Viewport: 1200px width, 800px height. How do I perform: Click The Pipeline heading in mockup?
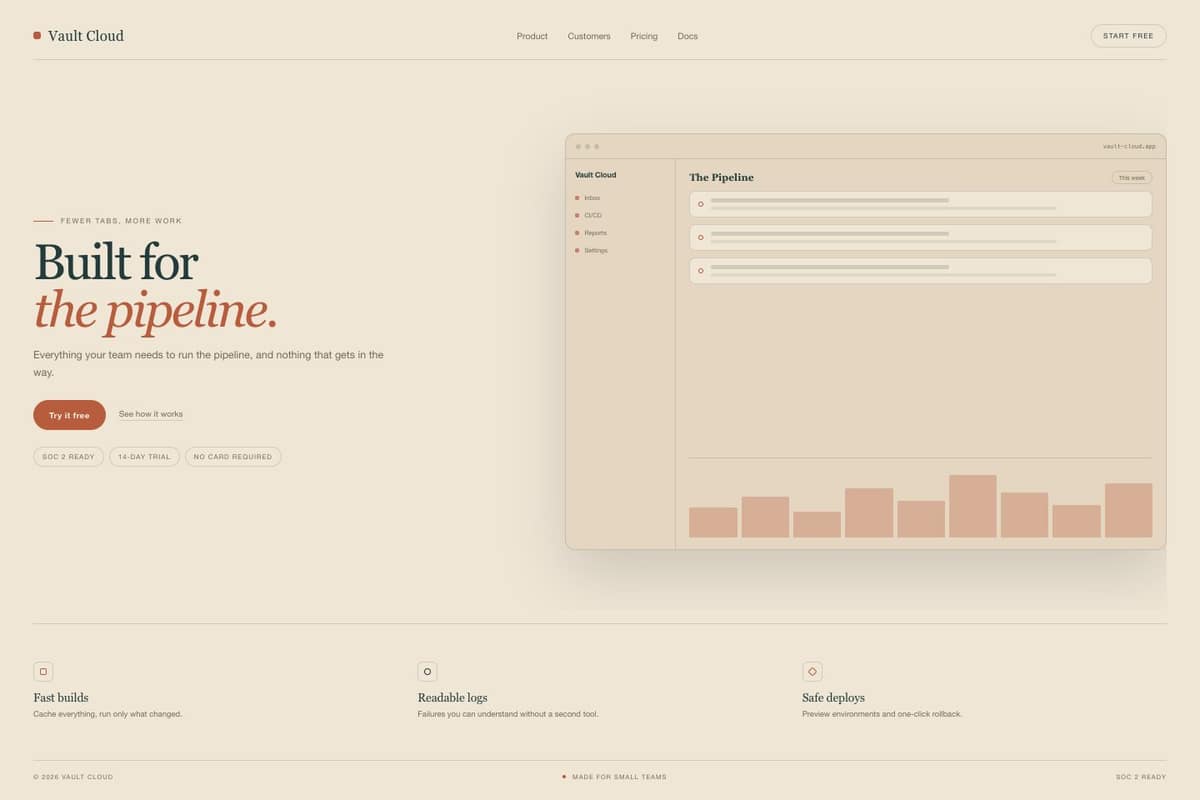tap(721, 177)
